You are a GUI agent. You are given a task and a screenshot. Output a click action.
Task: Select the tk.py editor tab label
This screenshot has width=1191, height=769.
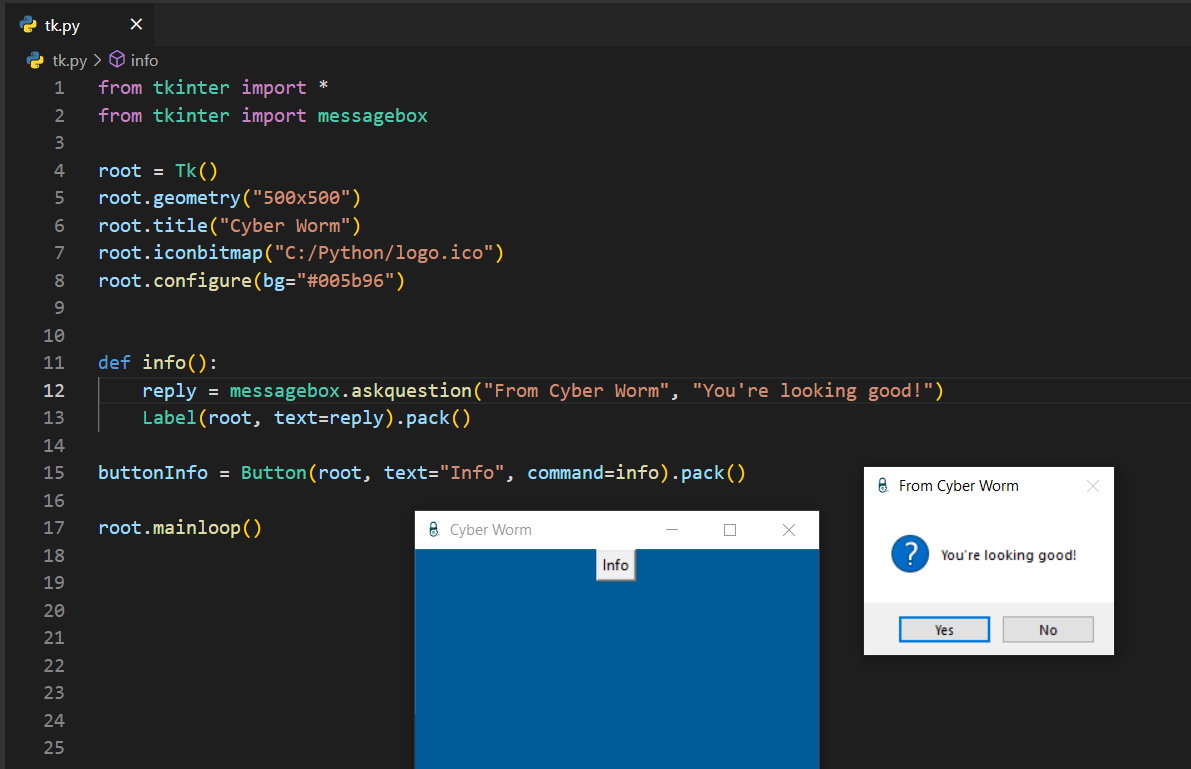[x=62, y=25]
